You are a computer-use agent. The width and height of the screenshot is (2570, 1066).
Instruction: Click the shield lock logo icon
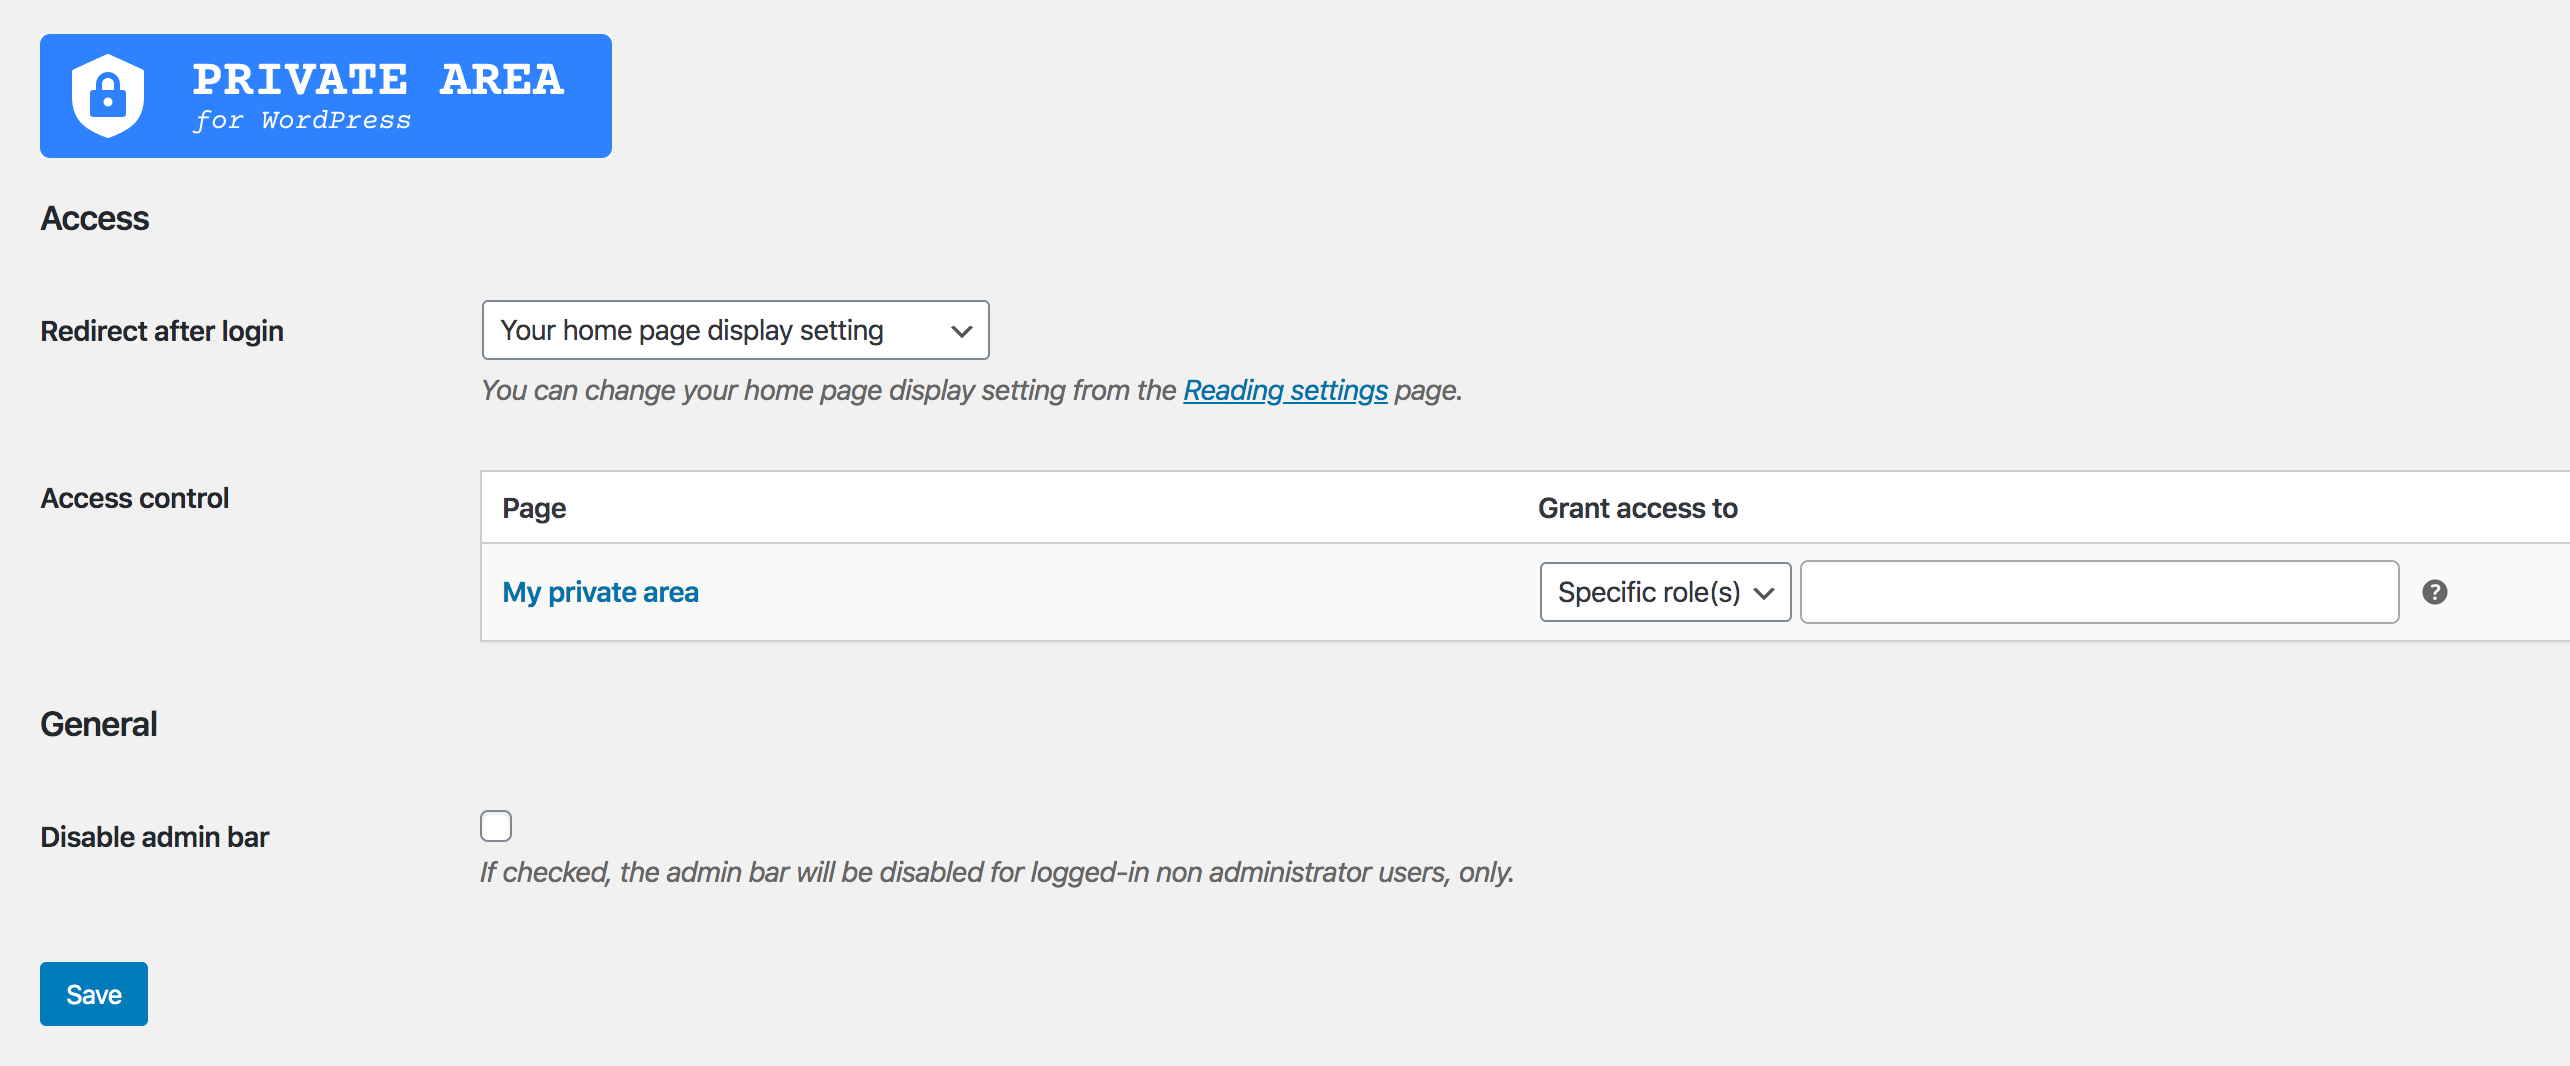tap(108, 96)
